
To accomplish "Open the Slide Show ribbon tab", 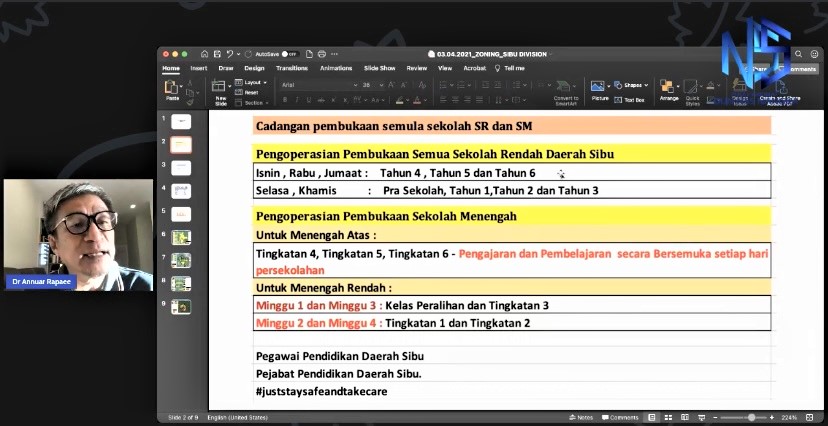I will coord(379,68).
